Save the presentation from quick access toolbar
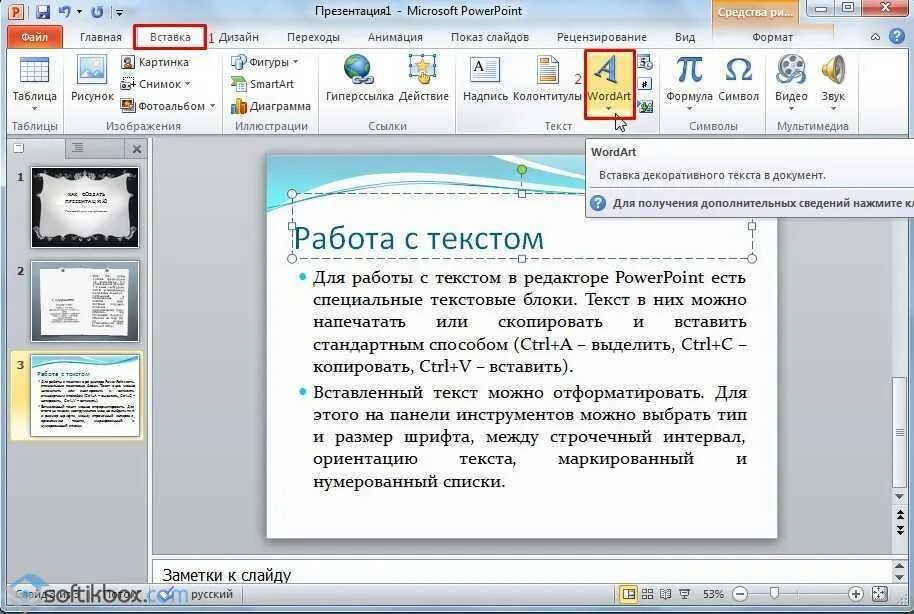Viewport: 914px width, 614px height. click(42, 11)
